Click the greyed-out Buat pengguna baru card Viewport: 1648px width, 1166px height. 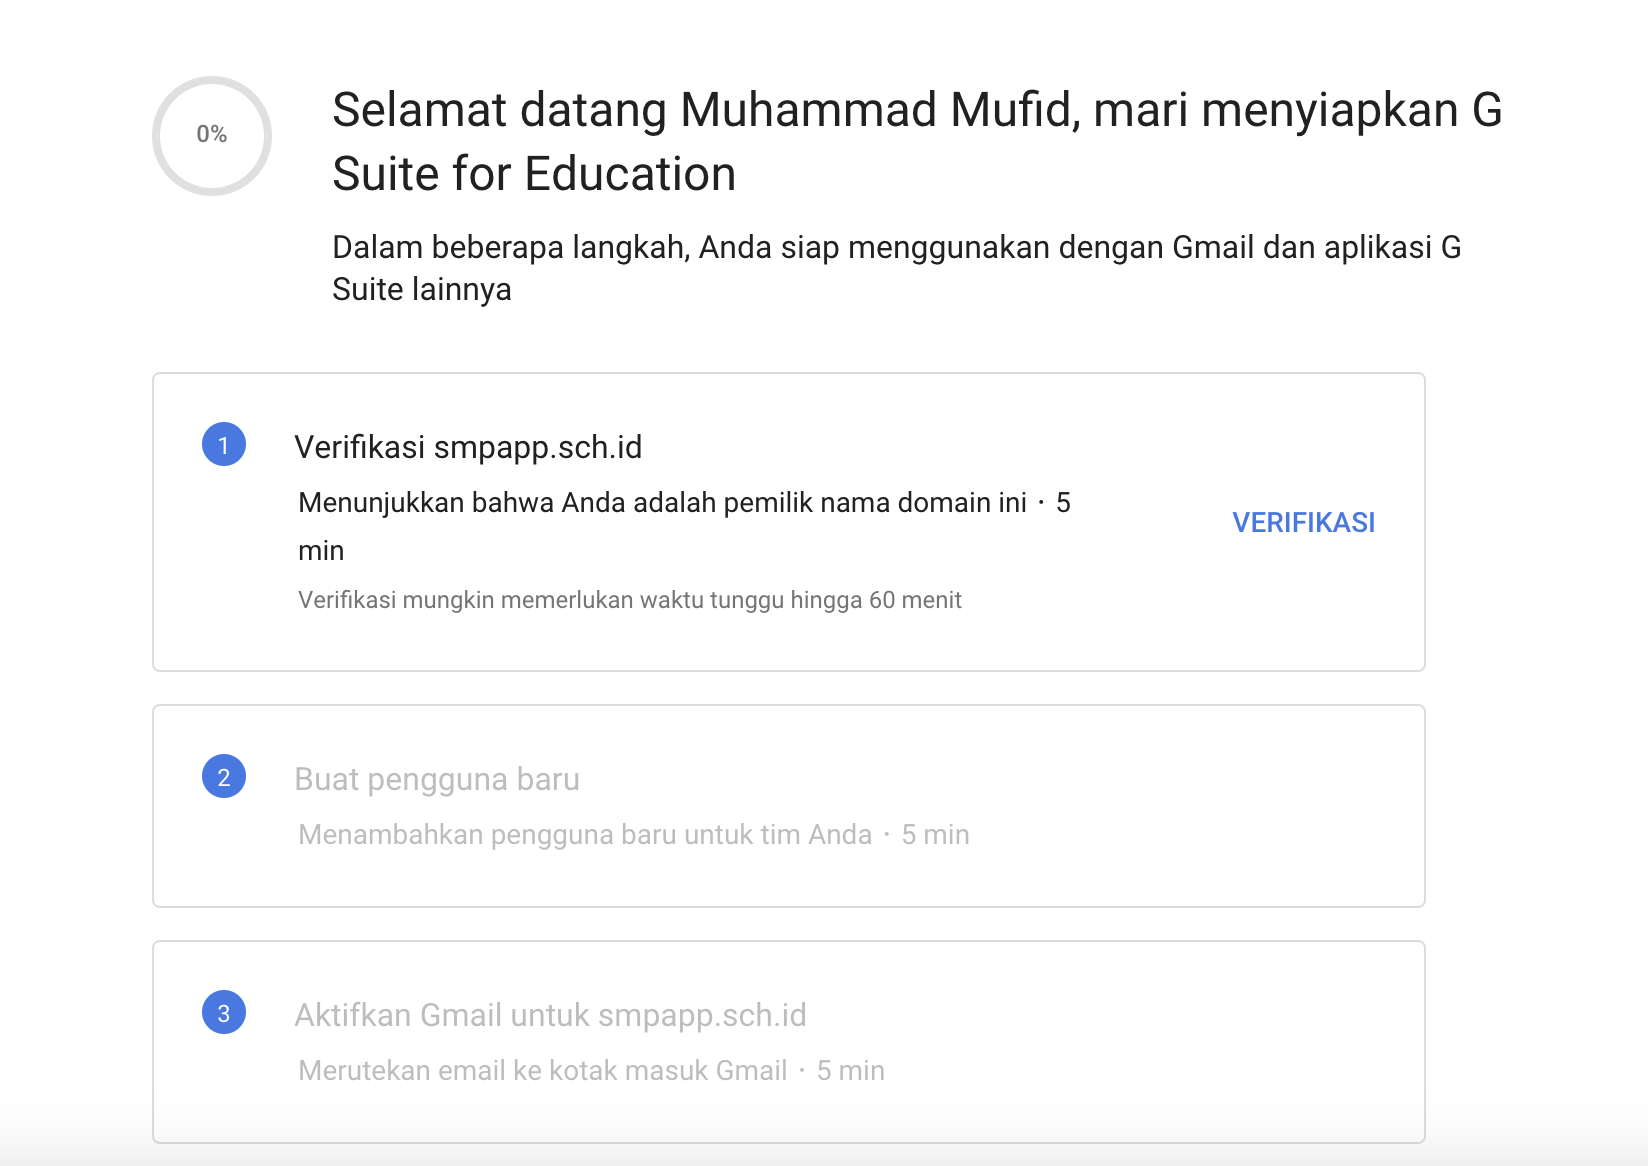788,806
